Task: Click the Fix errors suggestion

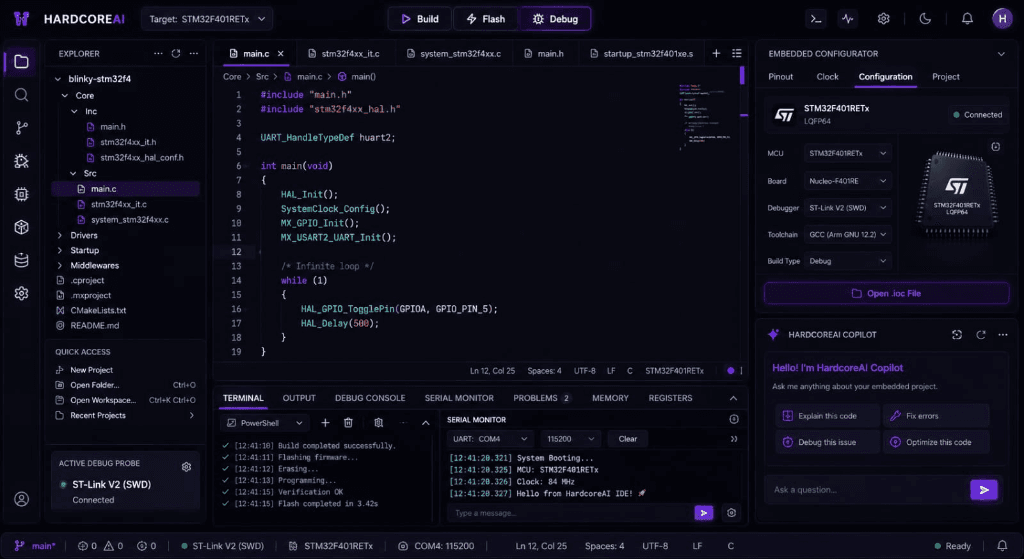Action: coord(936,416)
